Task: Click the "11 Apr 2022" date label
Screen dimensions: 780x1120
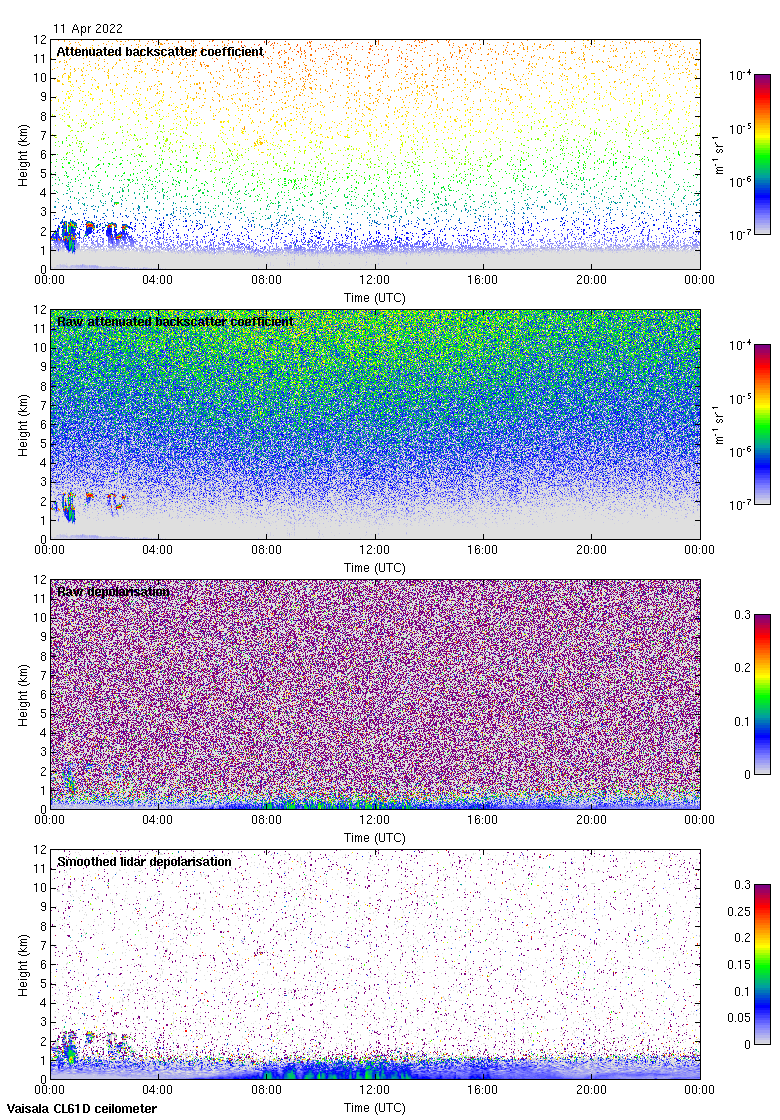Action: click(x=88, y=30)
